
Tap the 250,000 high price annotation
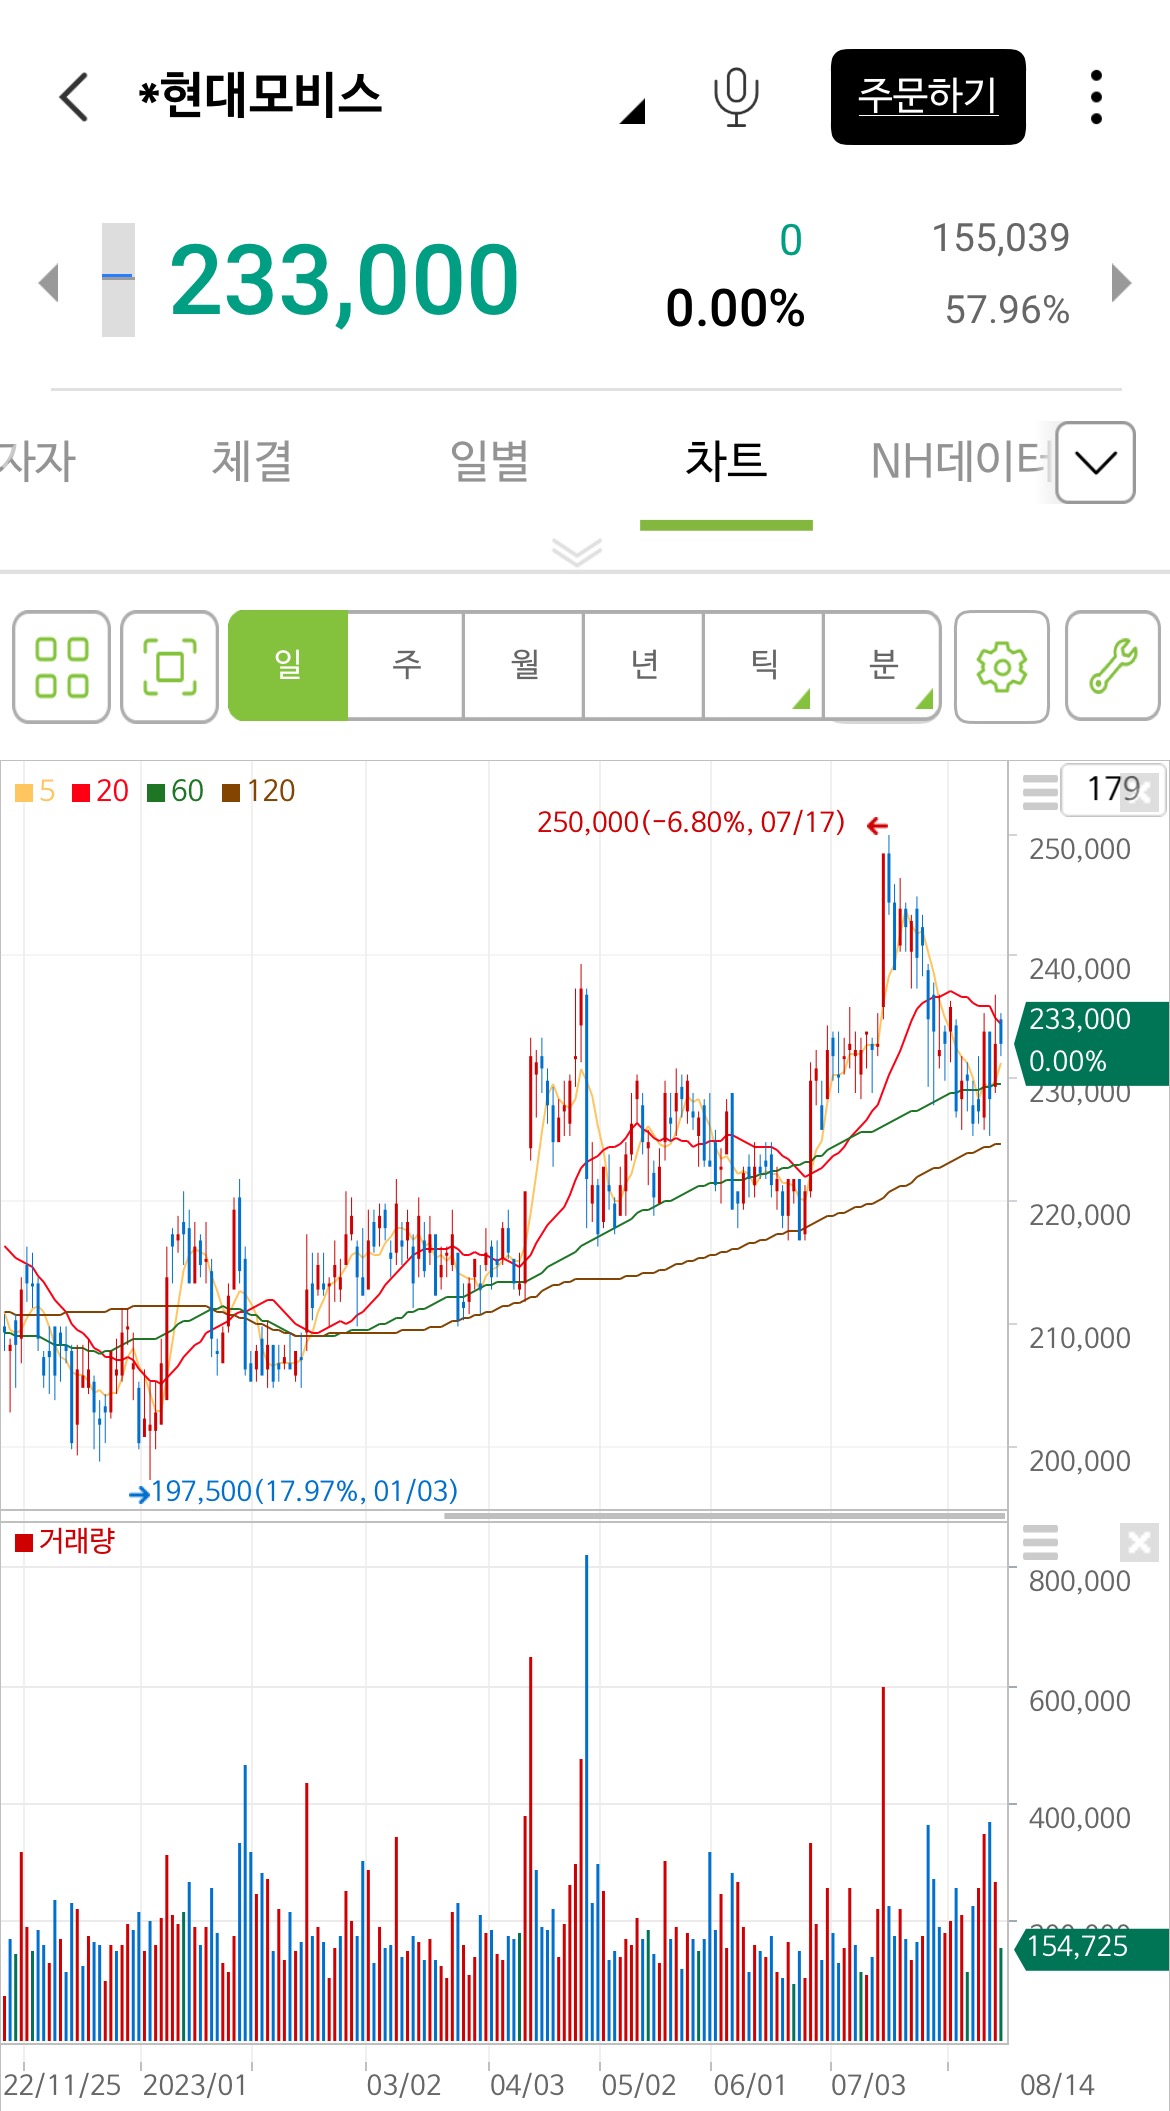pos(691,822)
